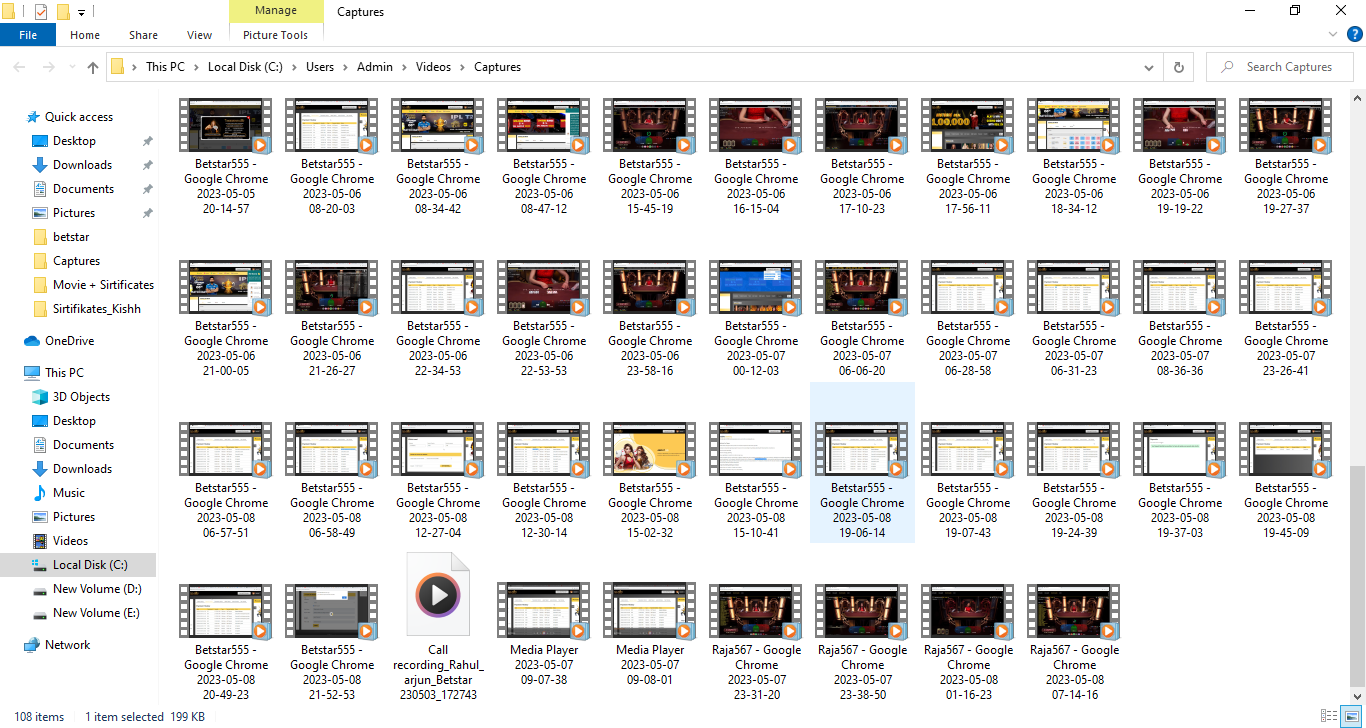Image resolution: width=1366 pixels, height=728 pixels.
Task: Click Videos in the address breadcrumb
Action: coord(433,67)
